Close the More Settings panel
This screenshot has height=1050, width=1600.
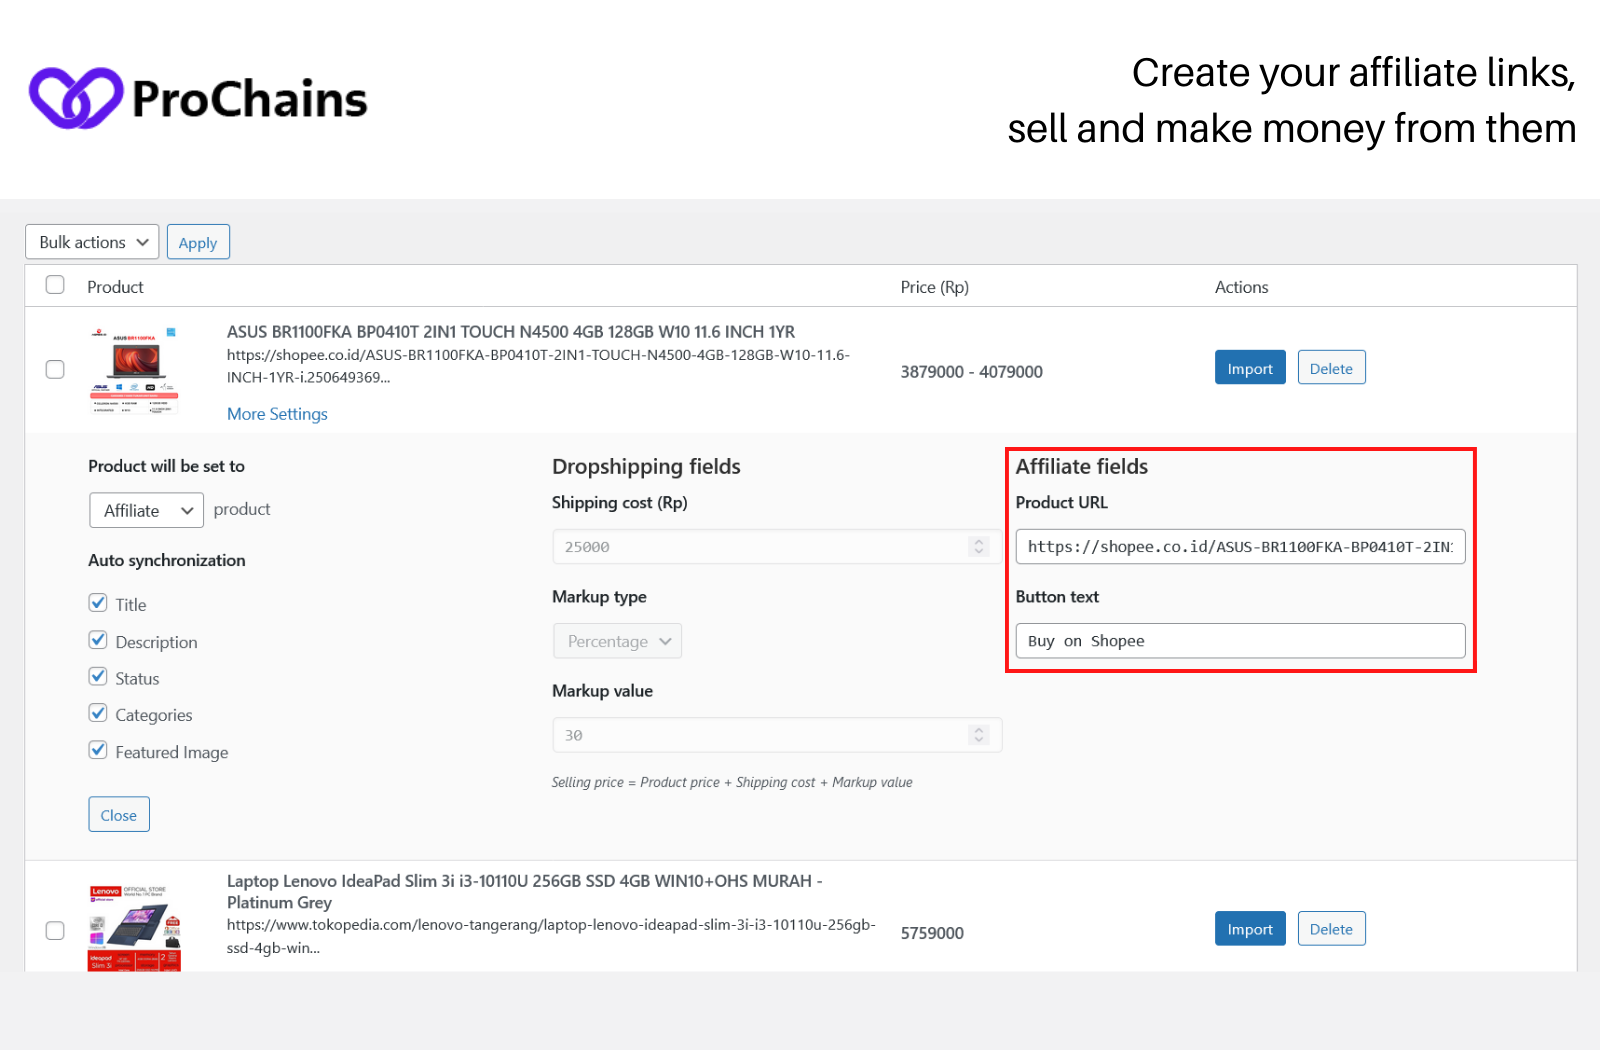pyautogui.click(x=119, y=815)
